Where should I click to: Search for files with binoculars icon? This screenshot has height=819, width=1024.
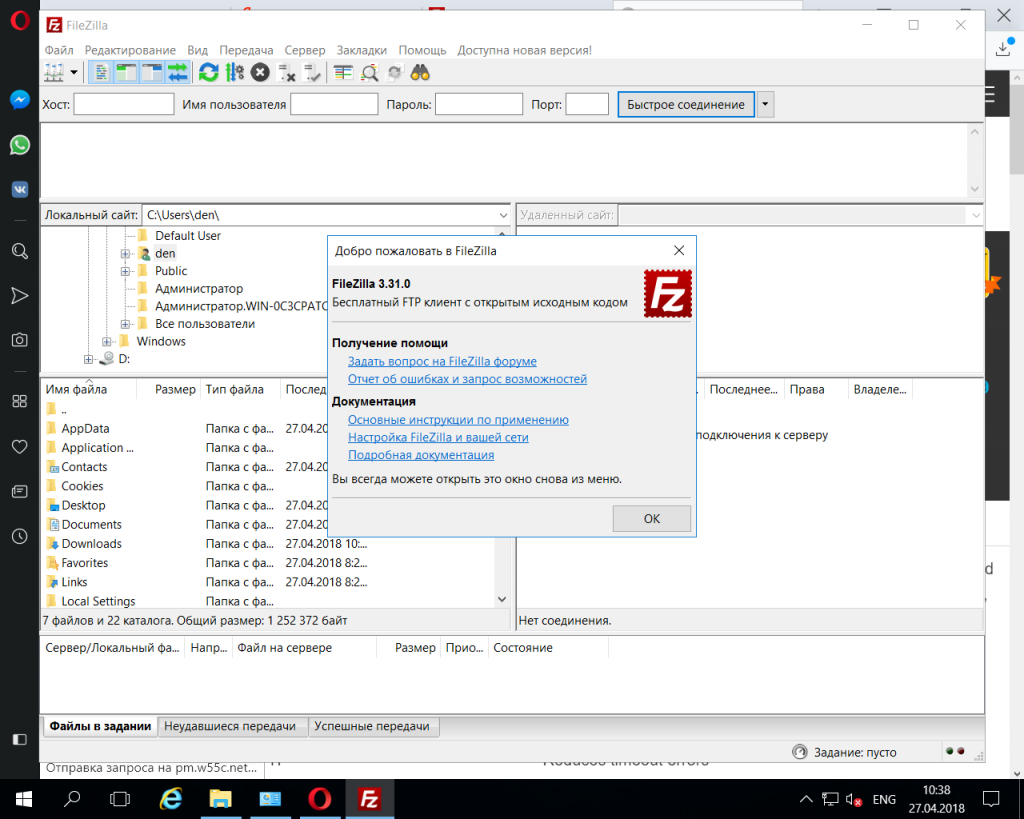pos(420,72)
